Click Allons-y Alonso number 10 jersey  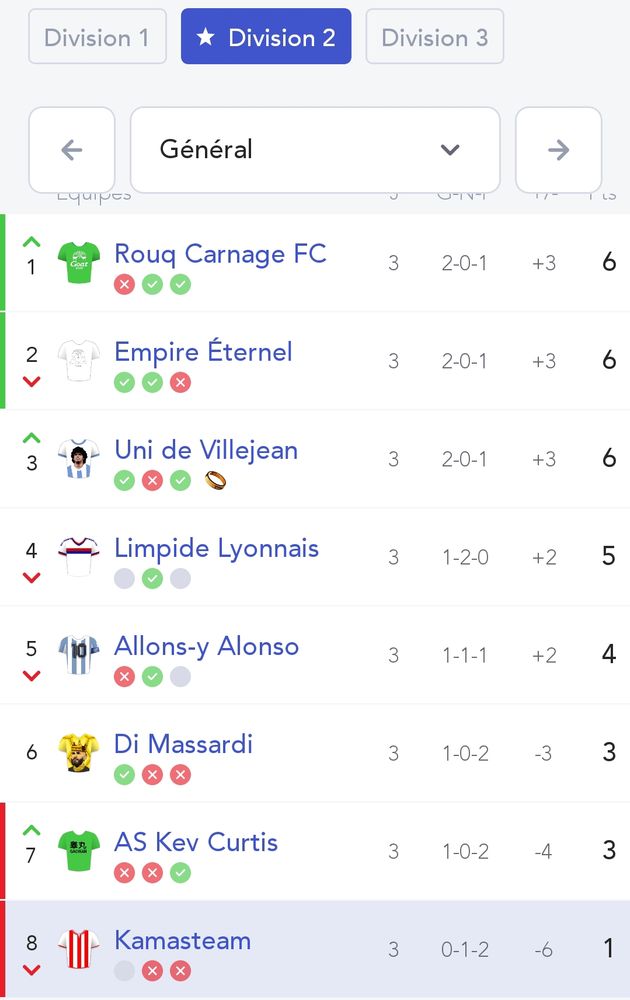(78, 655)
